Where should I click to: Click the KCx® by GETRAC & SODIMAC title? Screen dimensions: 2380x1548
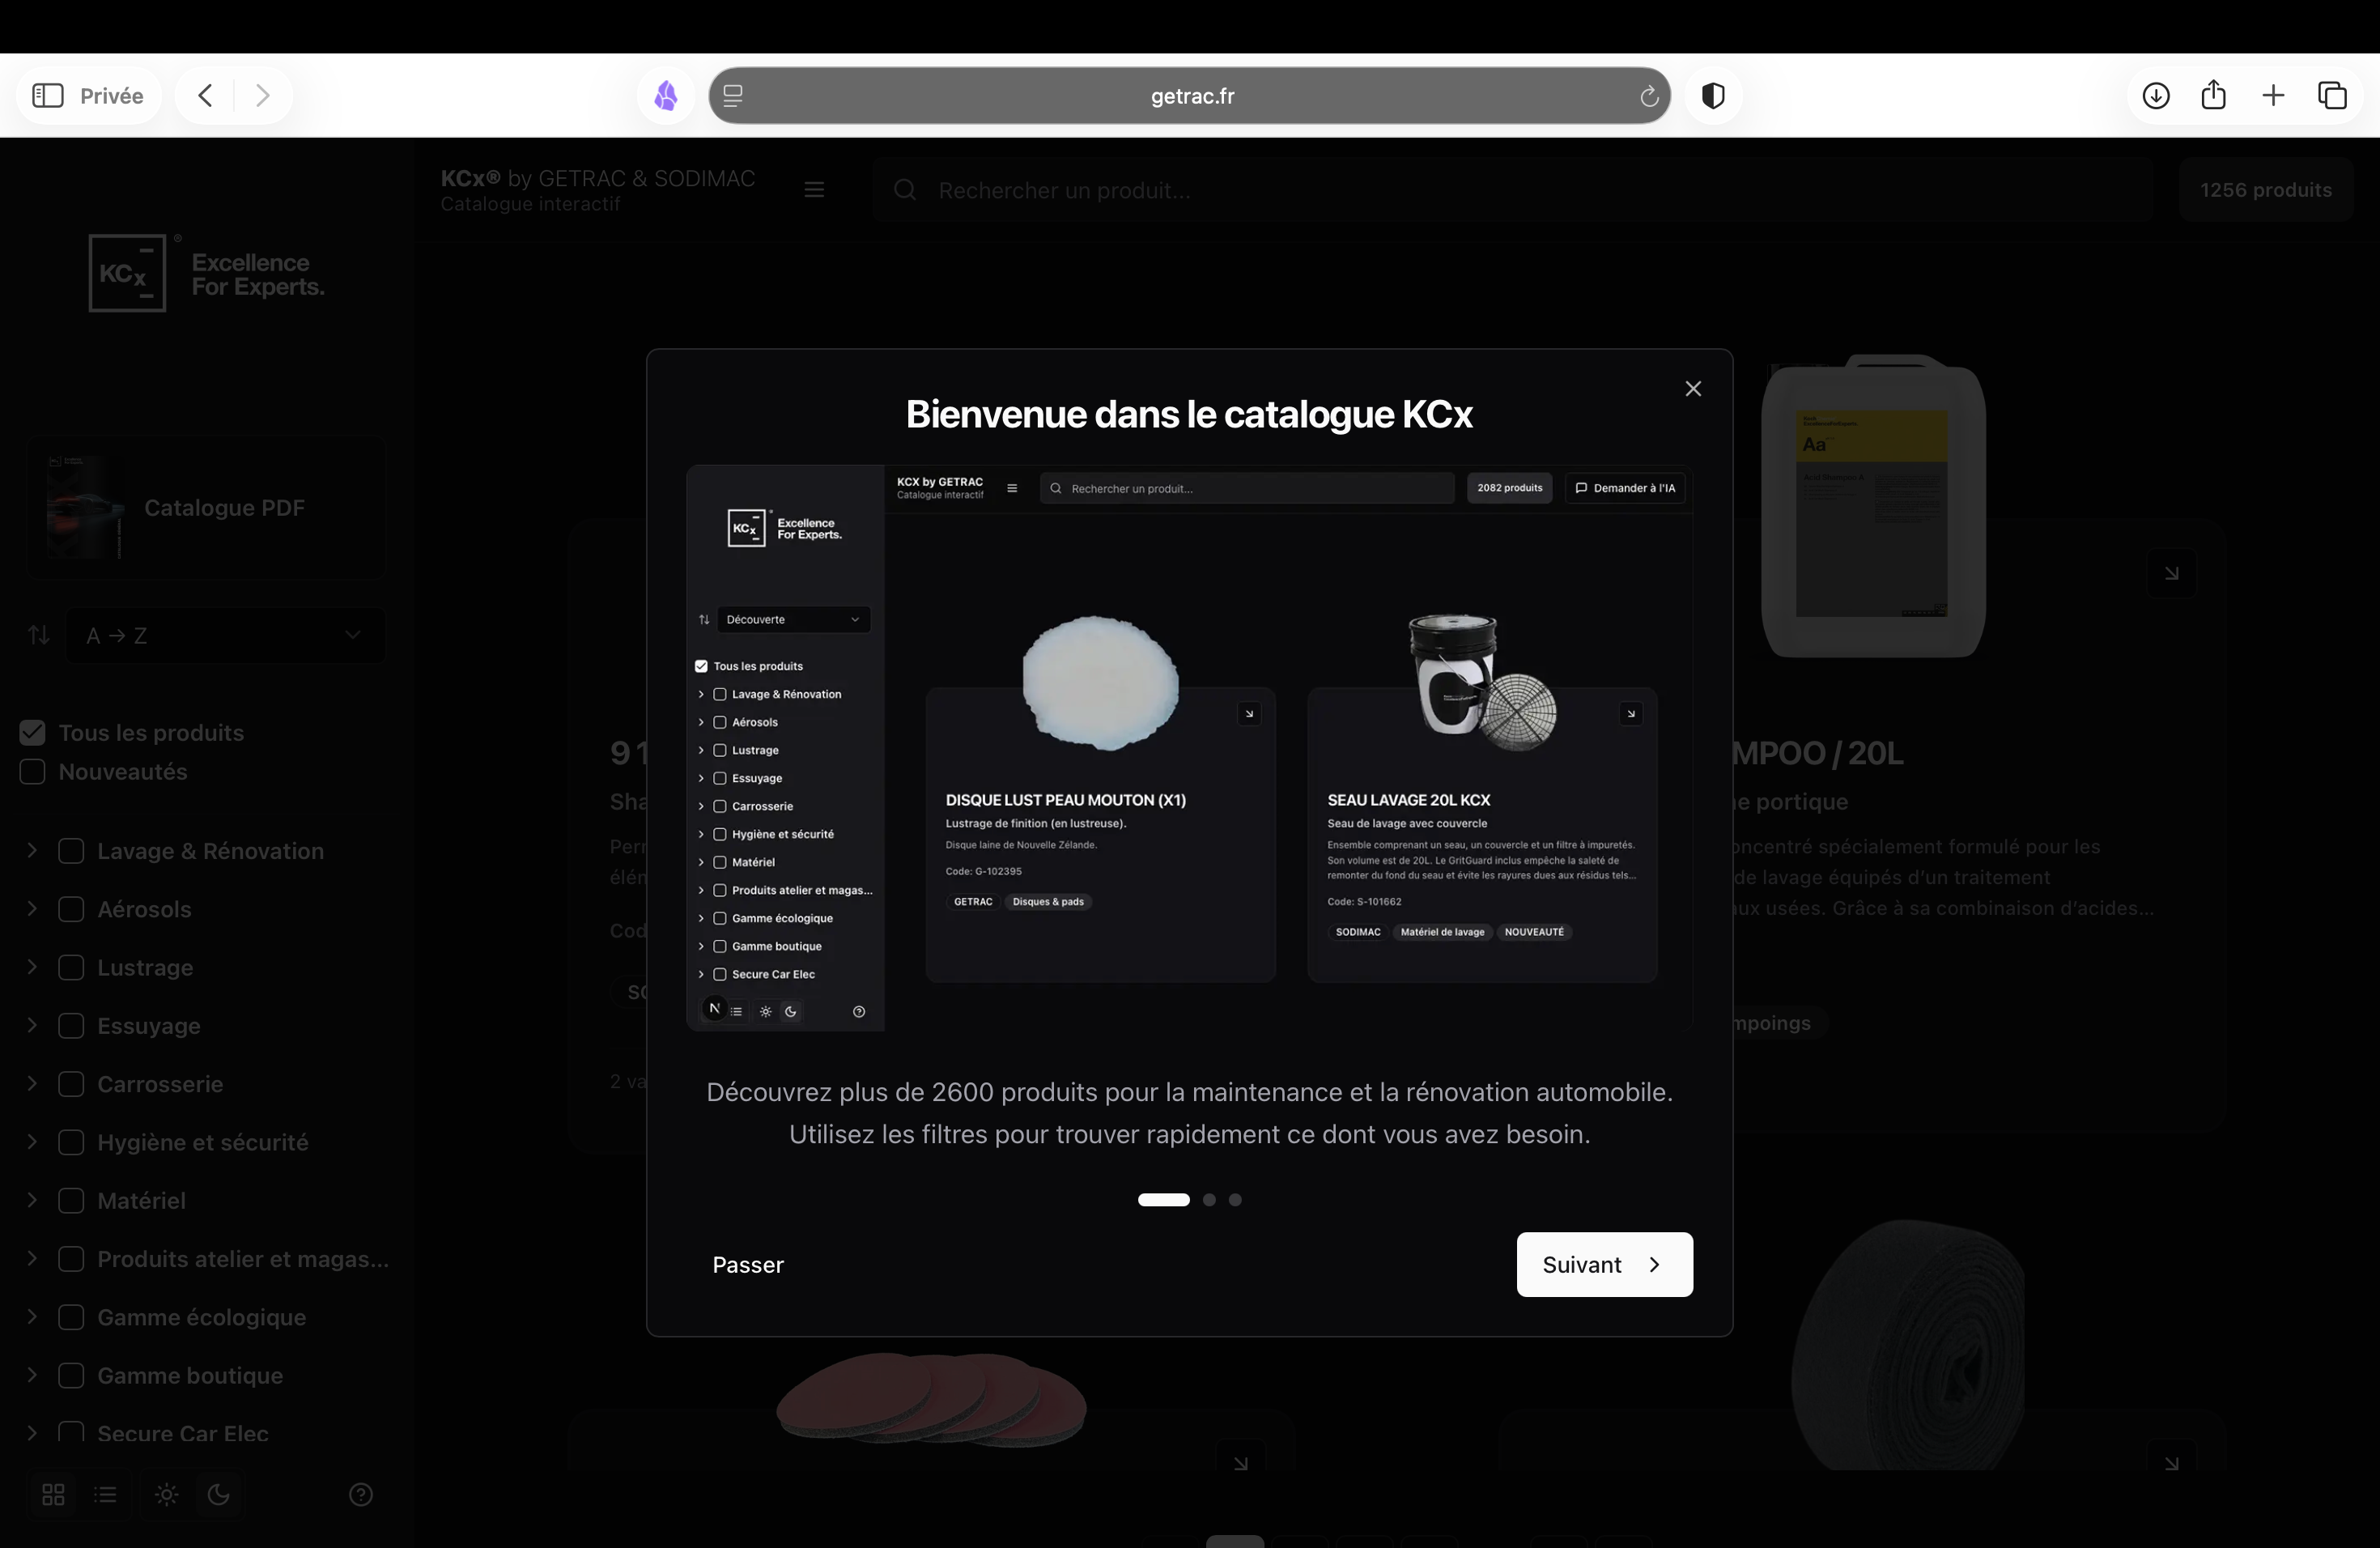(598, 178)
